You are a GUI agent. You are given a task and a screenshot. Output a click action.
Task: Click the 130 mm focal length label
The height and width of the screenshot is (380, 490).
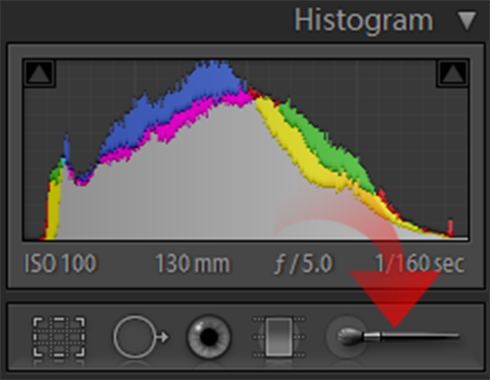(193, 263)
